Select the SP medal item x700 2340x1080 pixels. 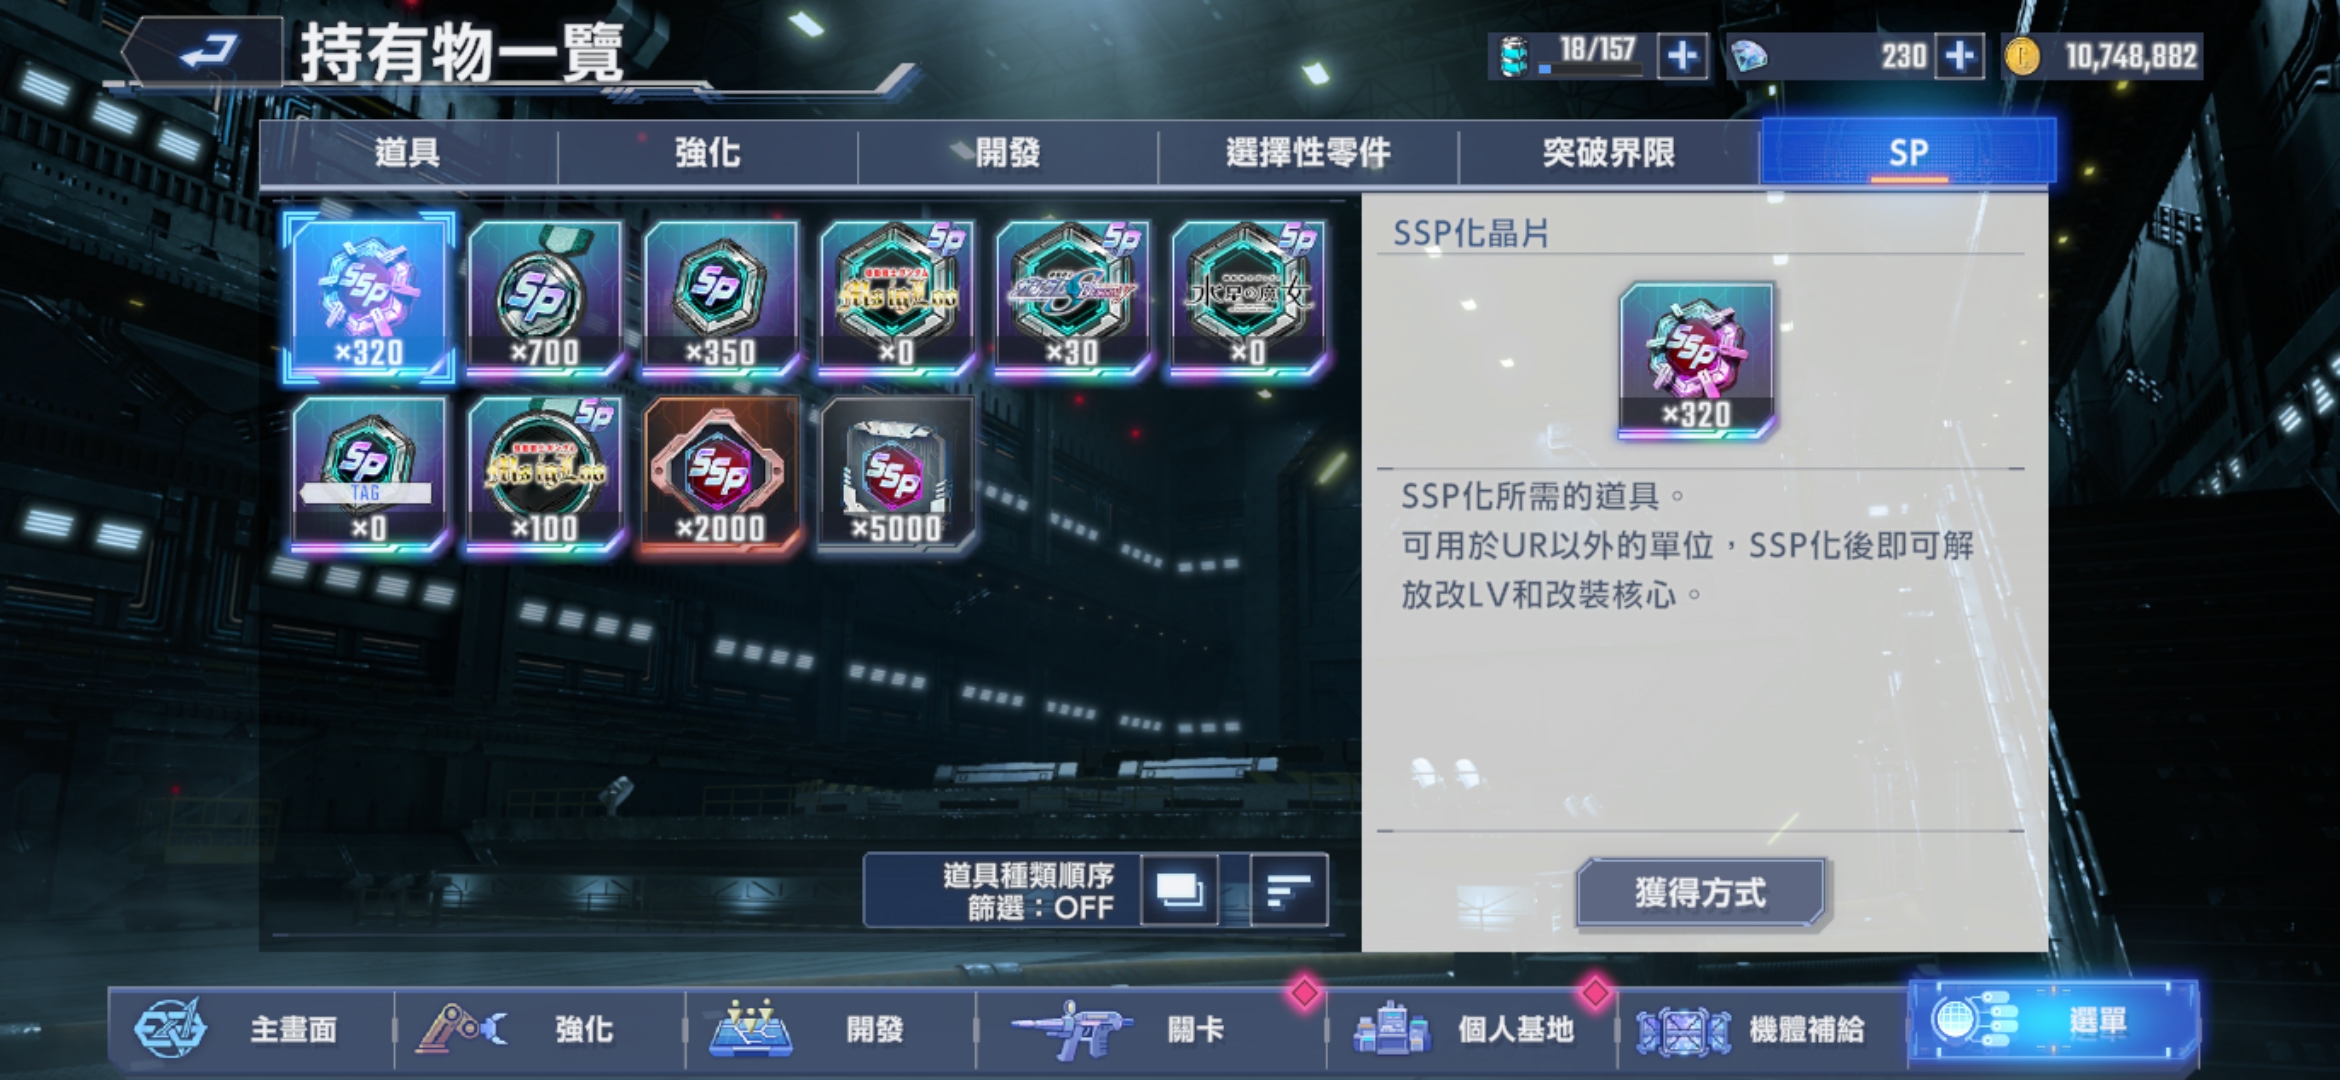(x=545, y=297)
